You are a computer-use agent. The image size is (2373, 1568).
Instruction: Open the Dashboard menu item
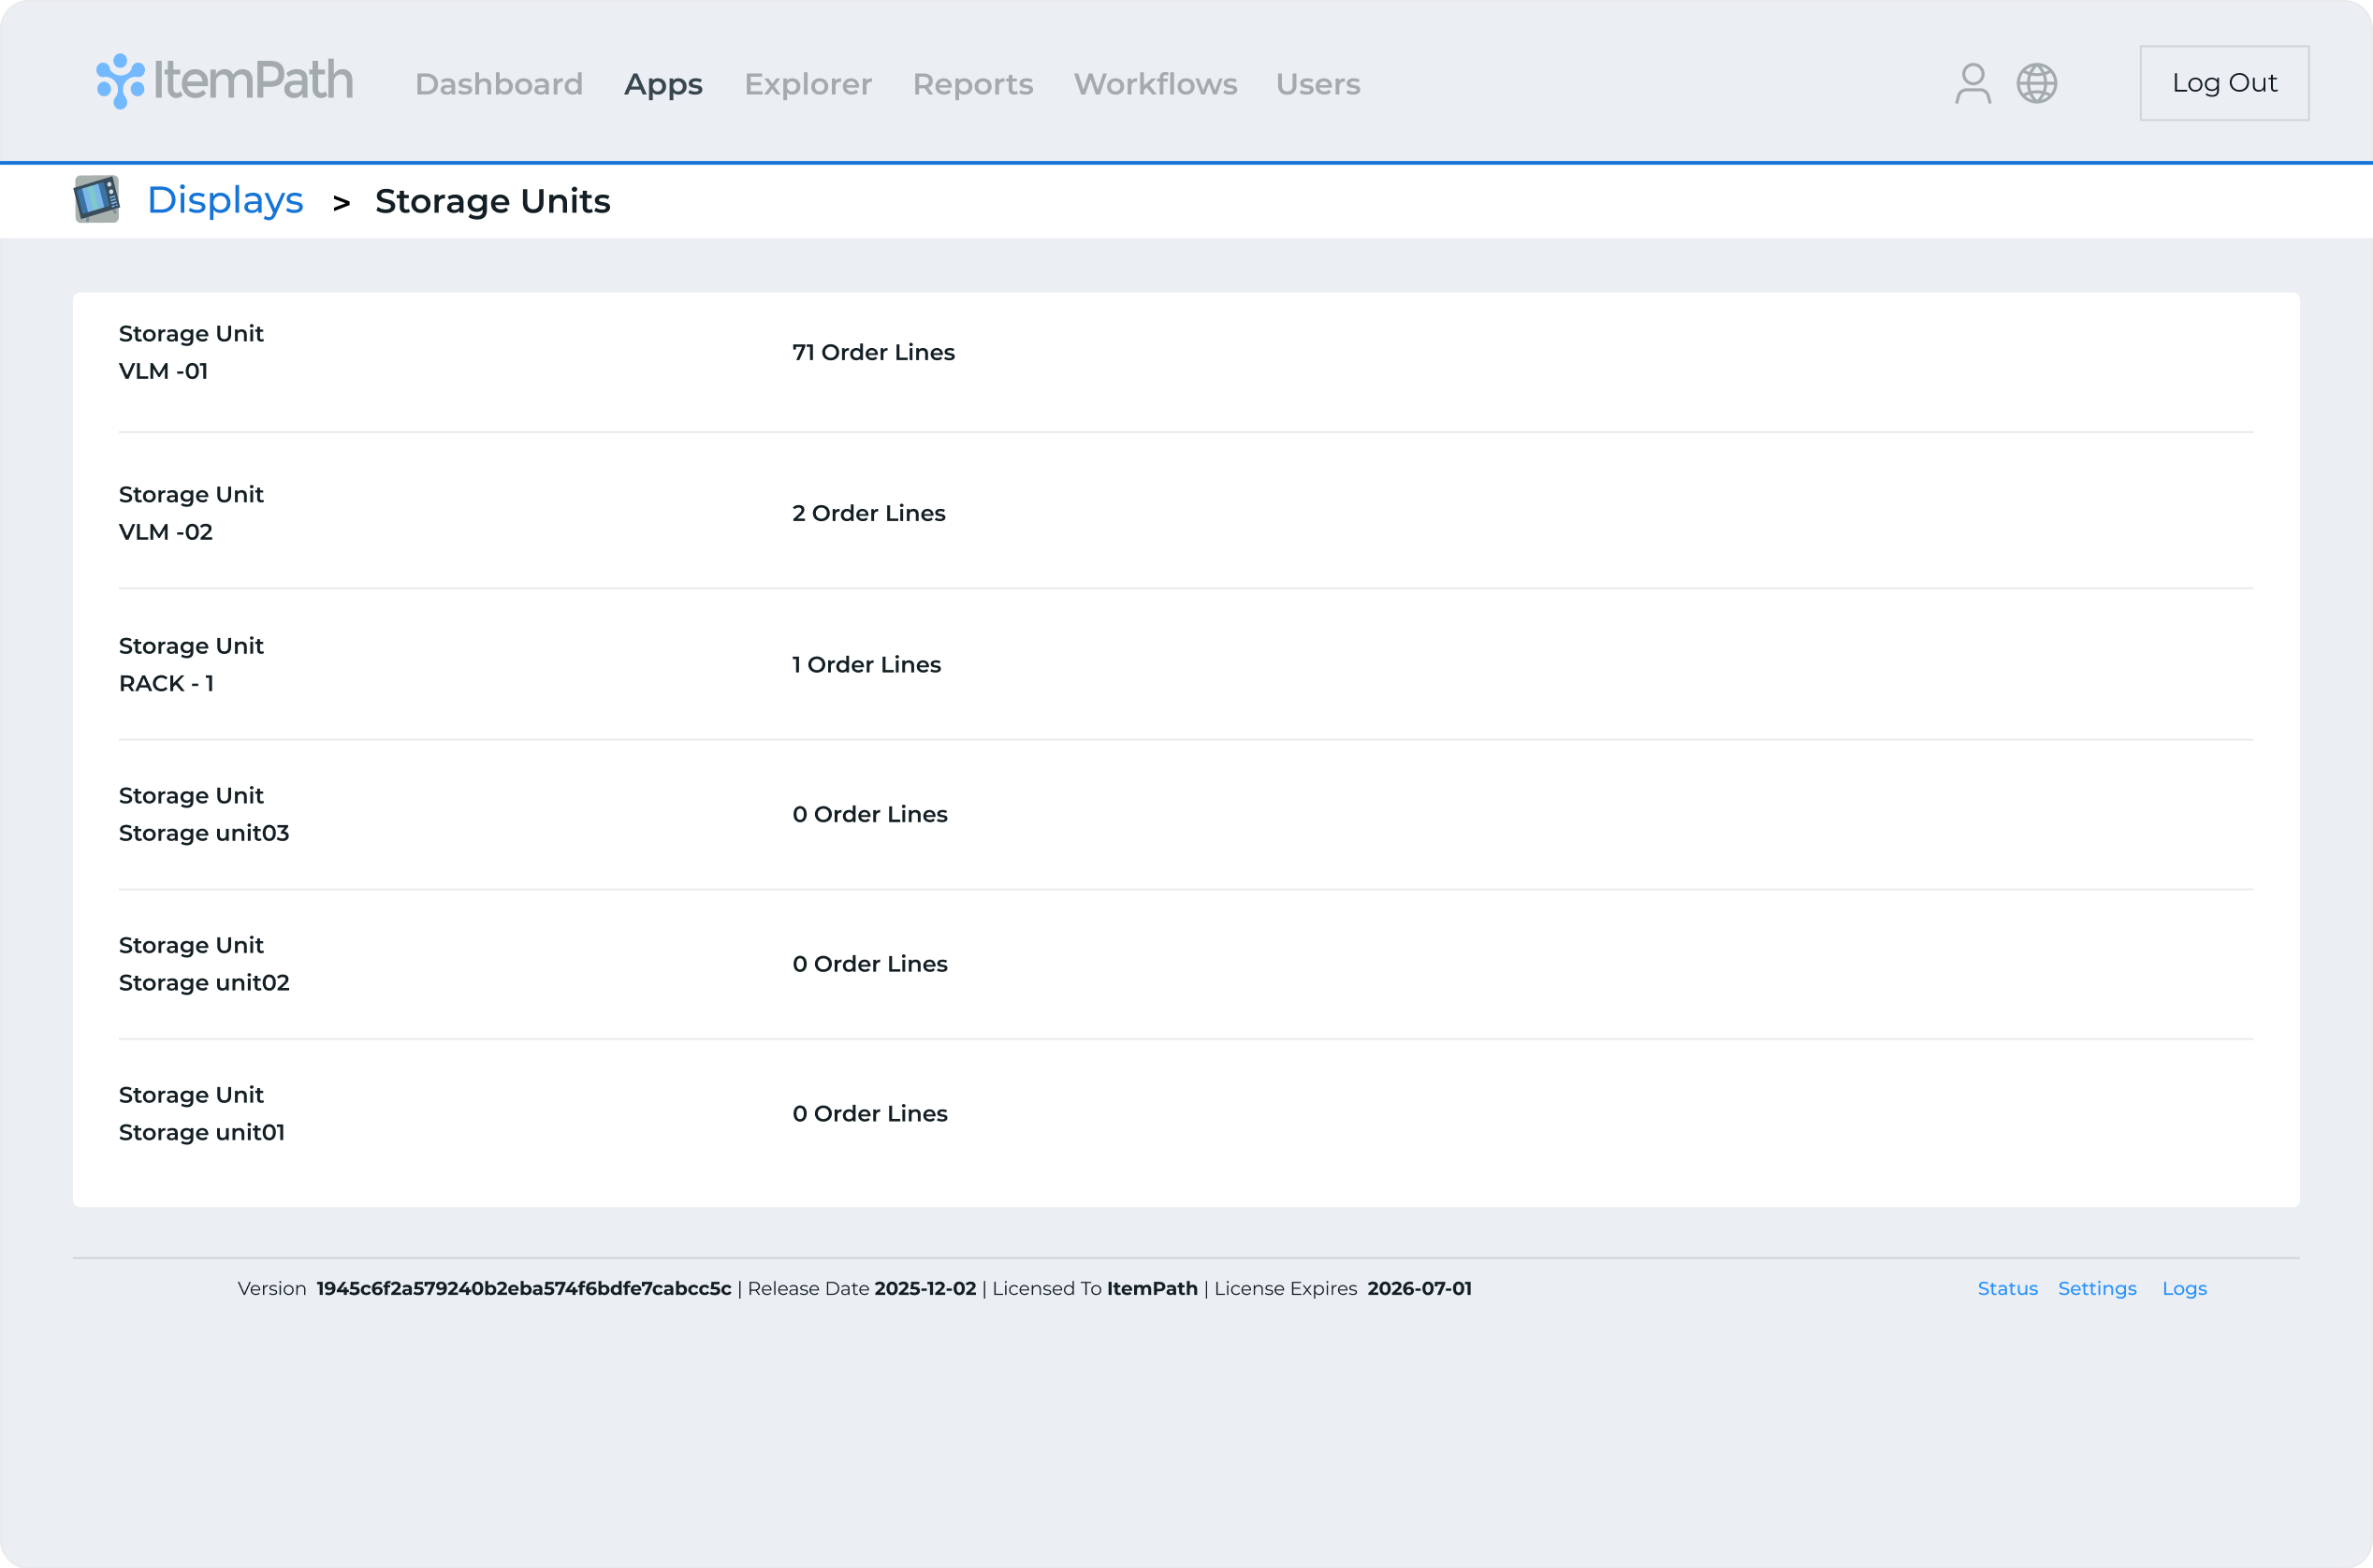pos(498,84)
